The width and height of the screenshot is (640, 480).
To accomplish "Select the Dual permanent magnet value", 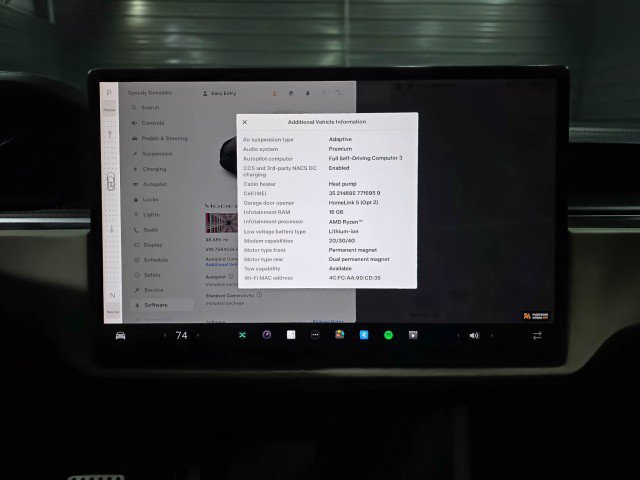I will click(359, 259).
